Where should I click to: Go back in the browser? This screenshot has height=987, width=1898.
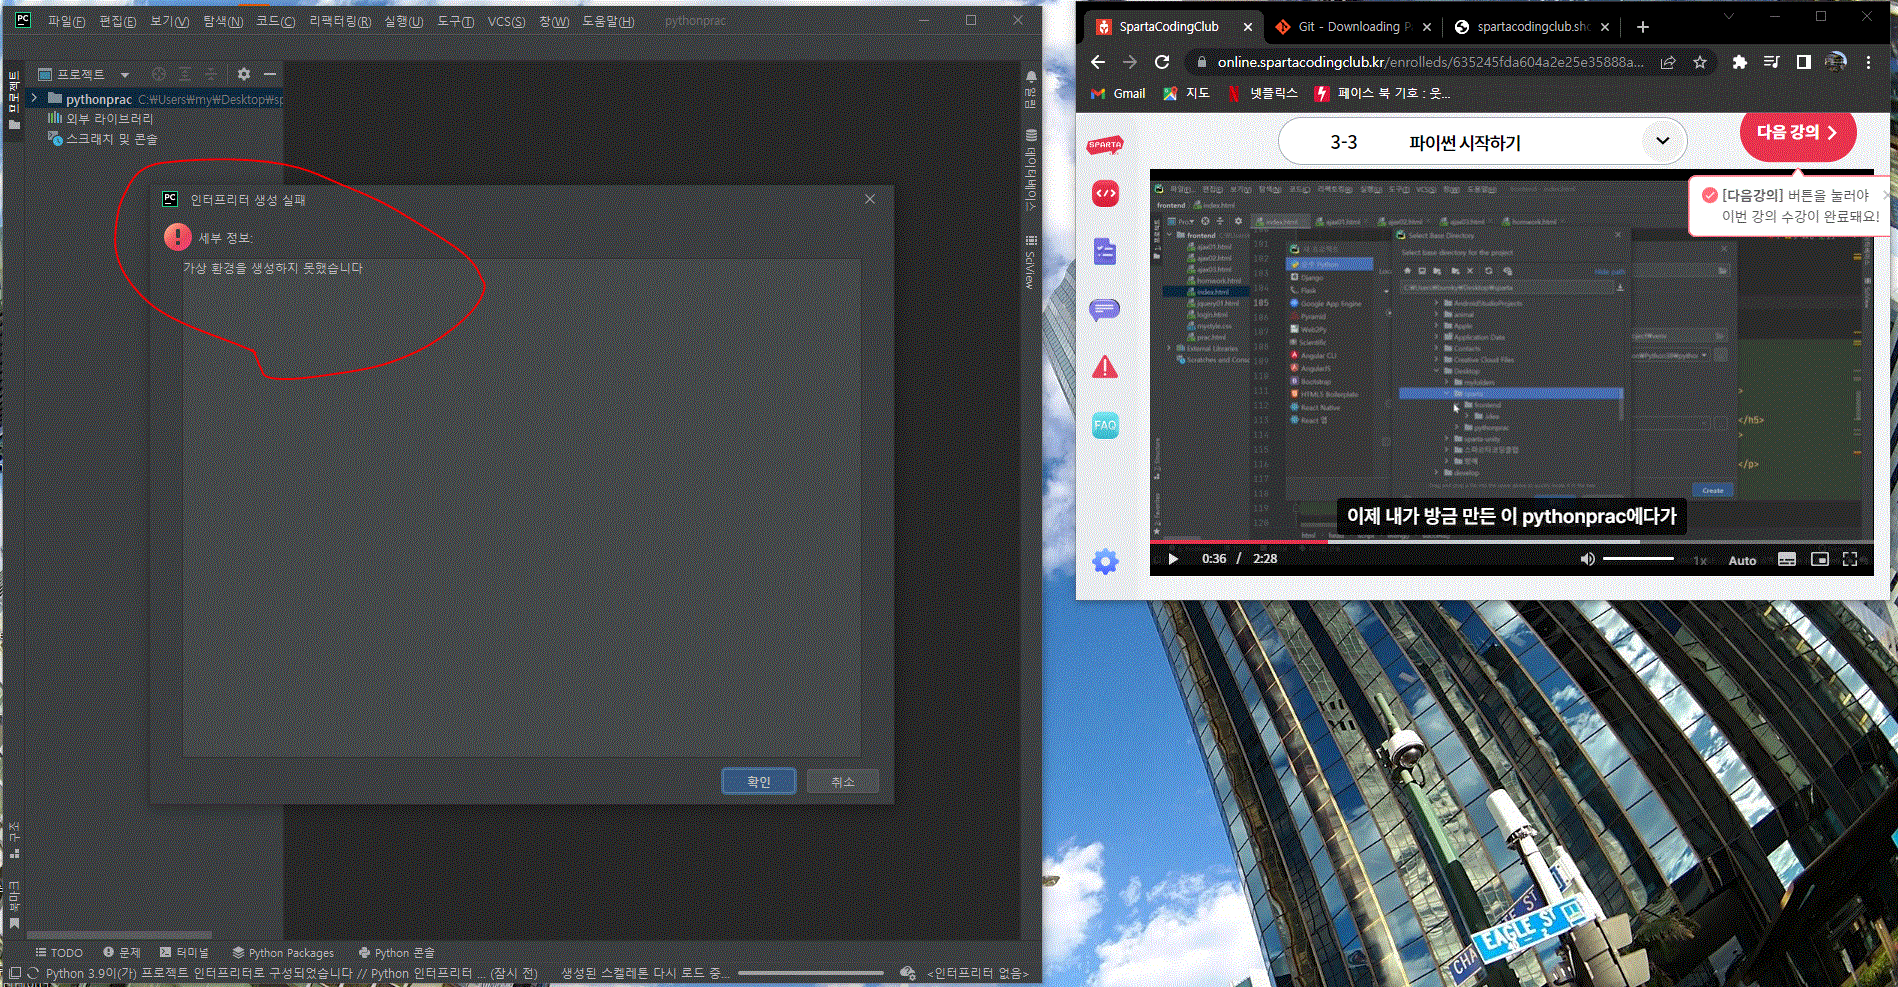(1098, 62)
